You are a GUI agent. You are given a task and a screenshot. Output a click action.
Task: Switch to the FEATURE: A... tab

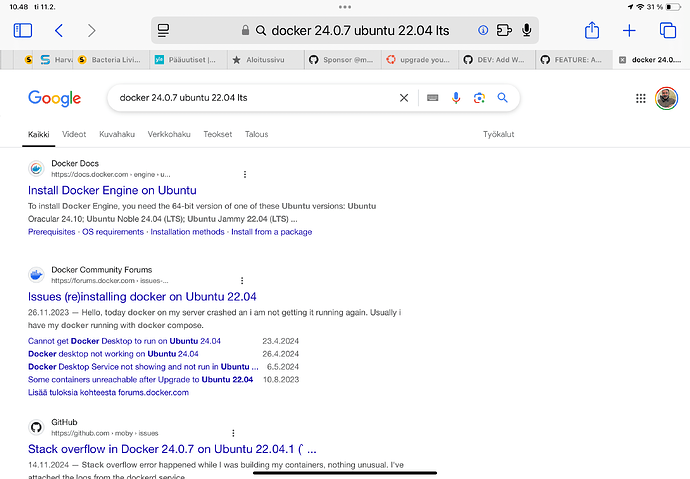[x=574, y=60]
